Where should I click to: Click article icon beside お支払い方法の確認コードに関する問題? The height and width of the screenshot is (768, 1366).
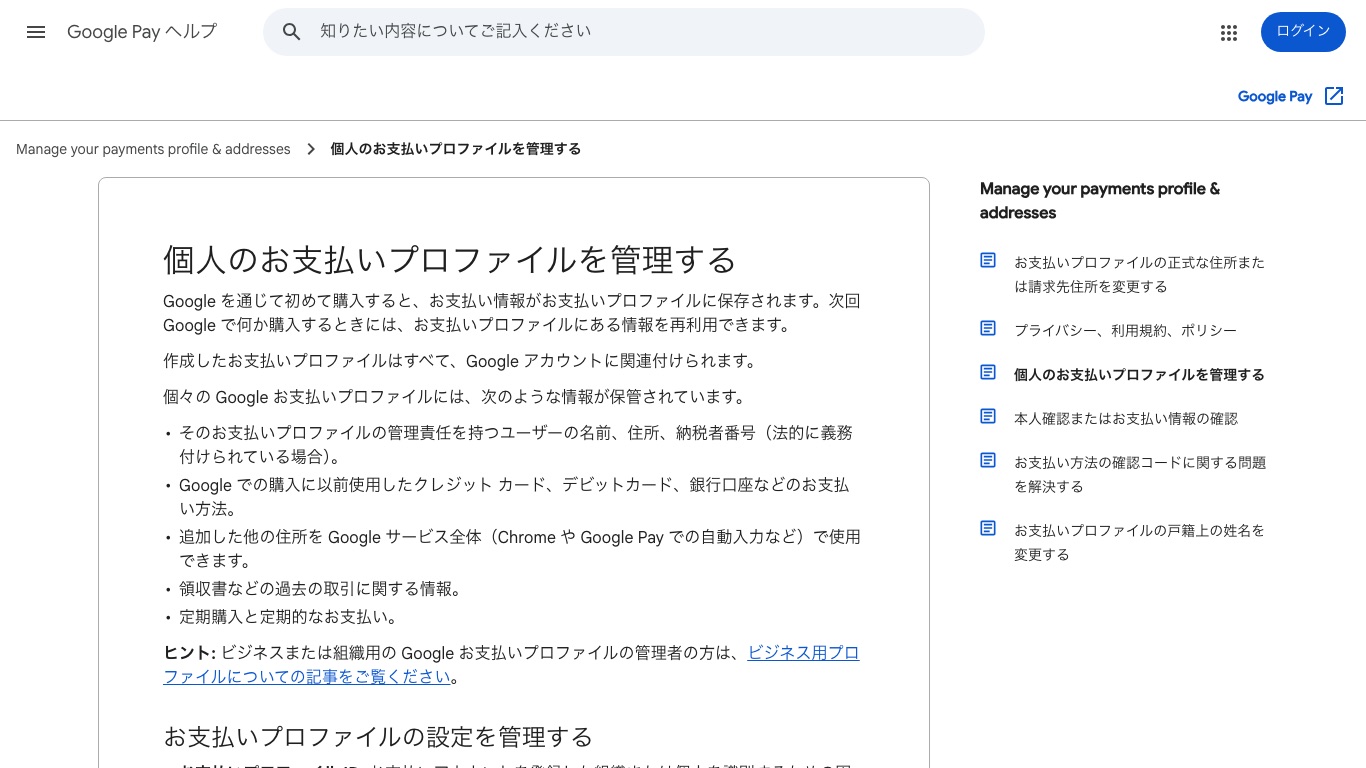(x=988, y=460)
